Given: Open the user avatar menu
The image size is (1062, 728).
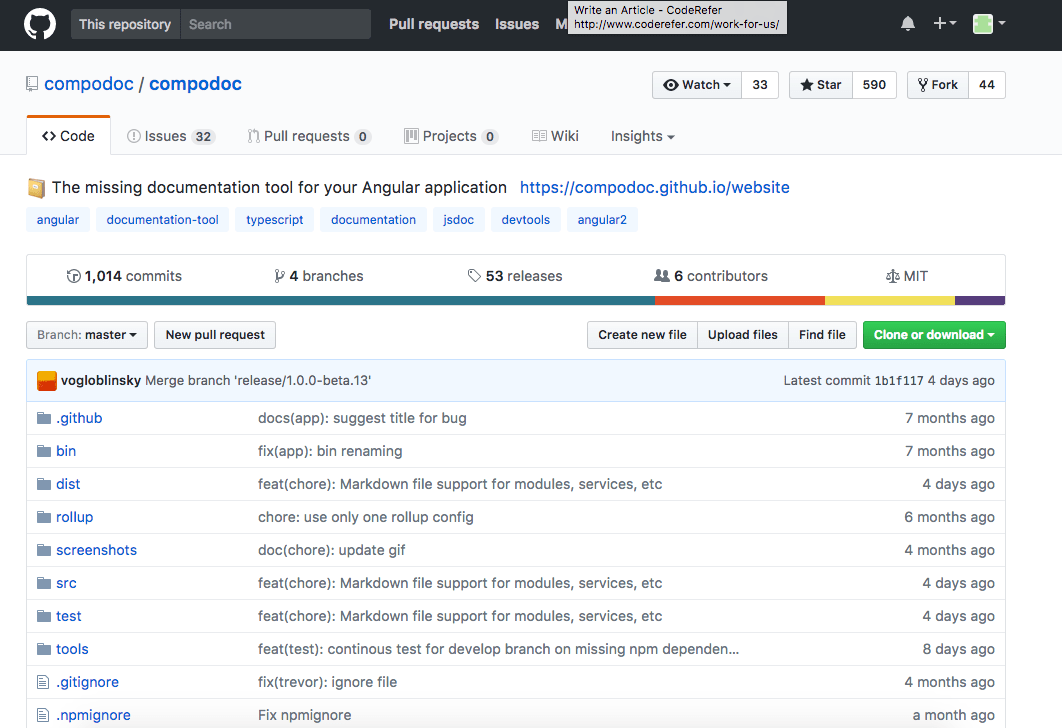Looking at the screenshot, I should pyautogui.click(x=989, y=24).
